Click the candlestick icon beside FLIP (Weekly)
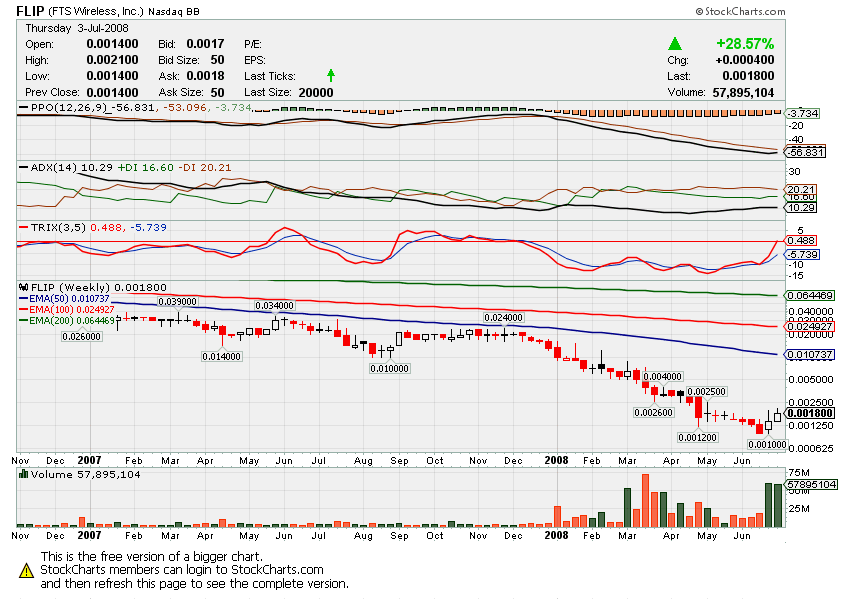This screenshot has height=600, width=850. pyautogui.click(x=23, y=287)
